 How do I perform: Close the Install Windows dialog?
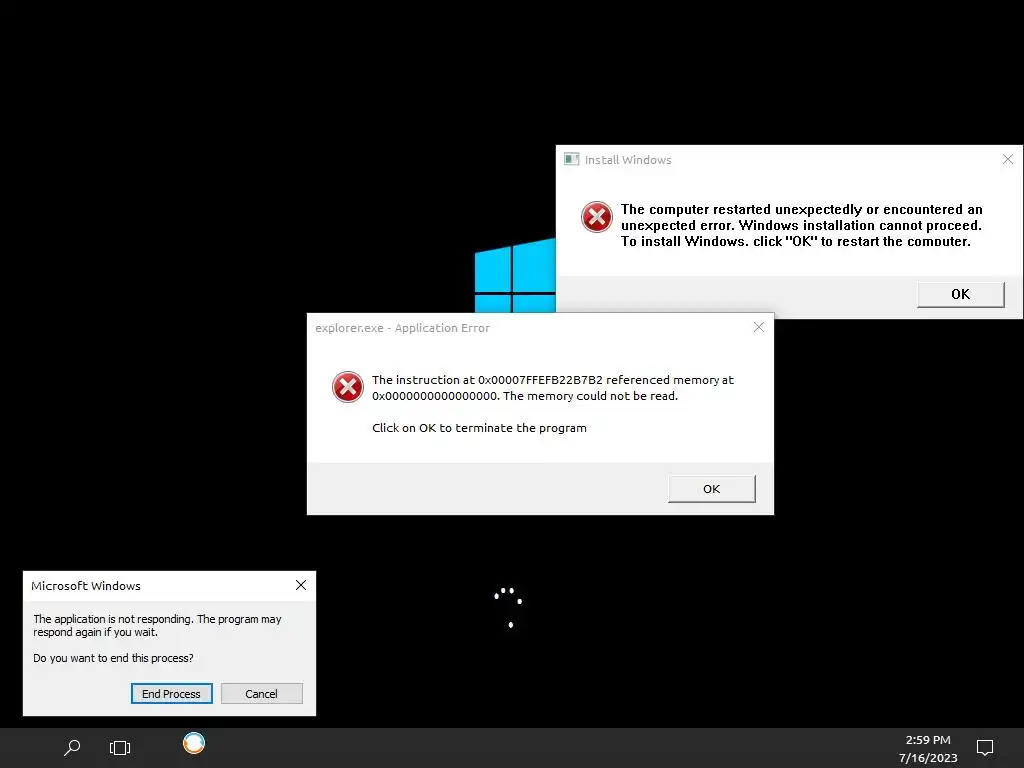[x=1008, y=159]
